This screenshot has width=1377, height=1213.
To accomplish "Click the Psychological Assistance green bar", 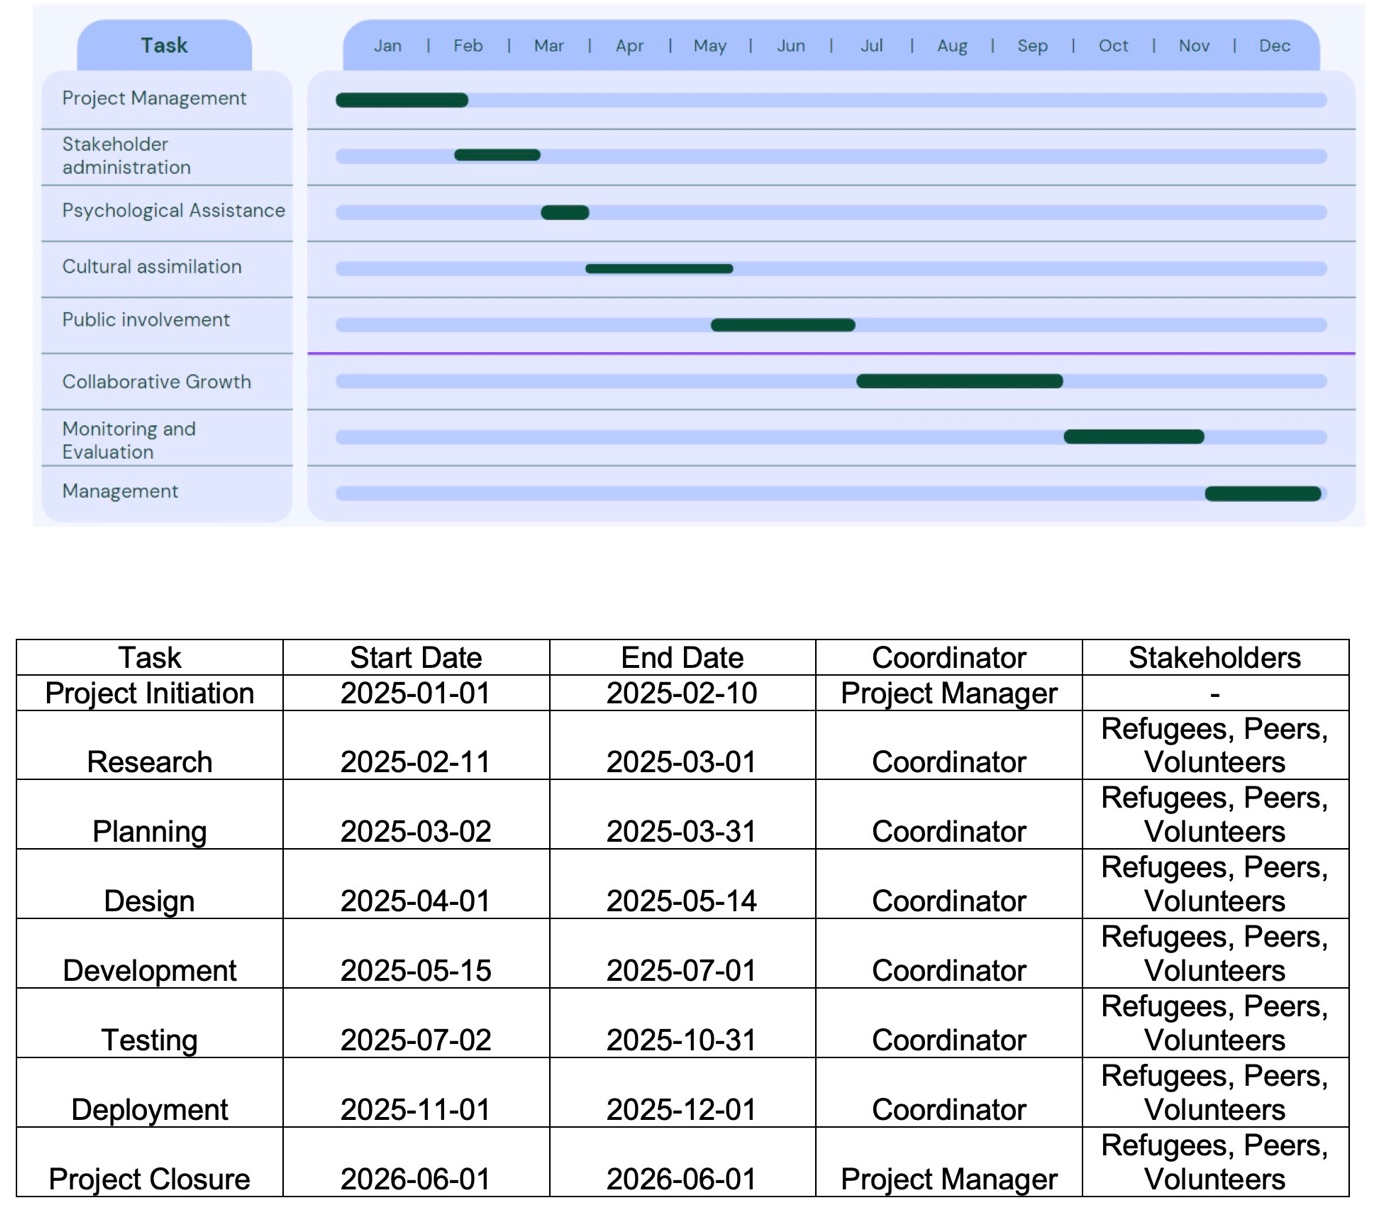I will (565, 212).
